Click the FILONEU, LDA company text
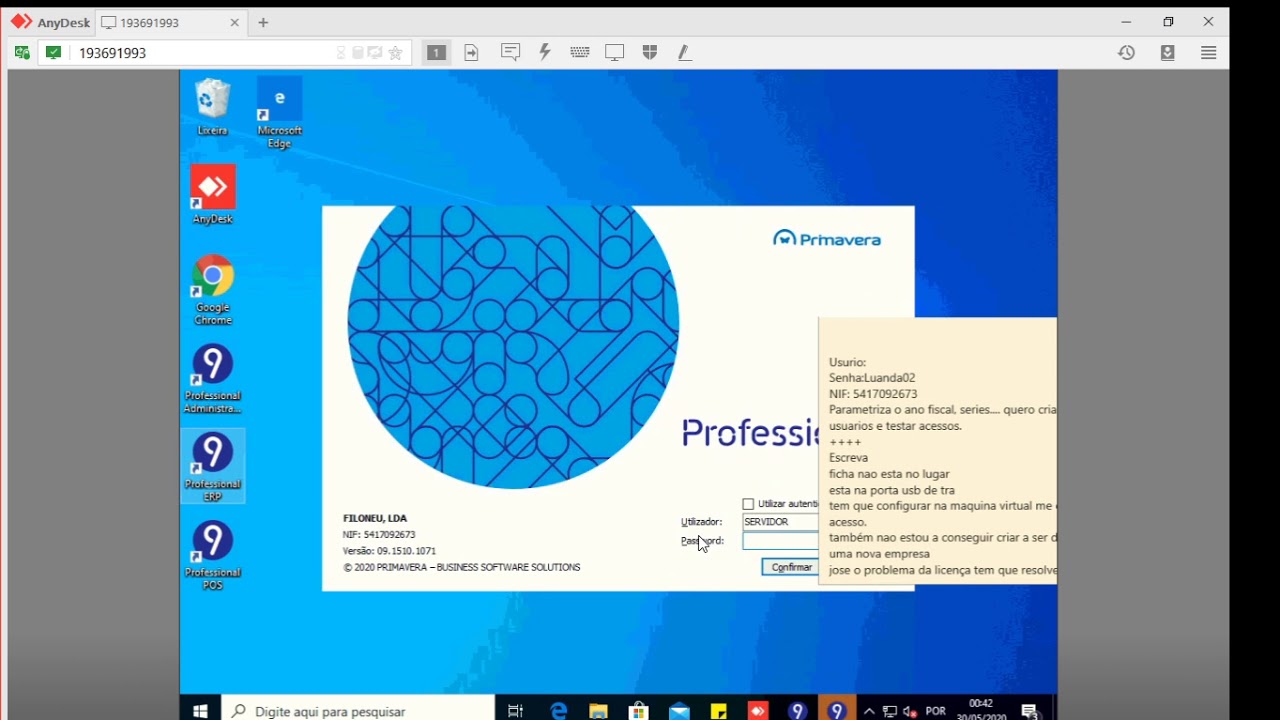Image resolution: width=1280 pixels, height=720 pixels. [x=375, y=518]
